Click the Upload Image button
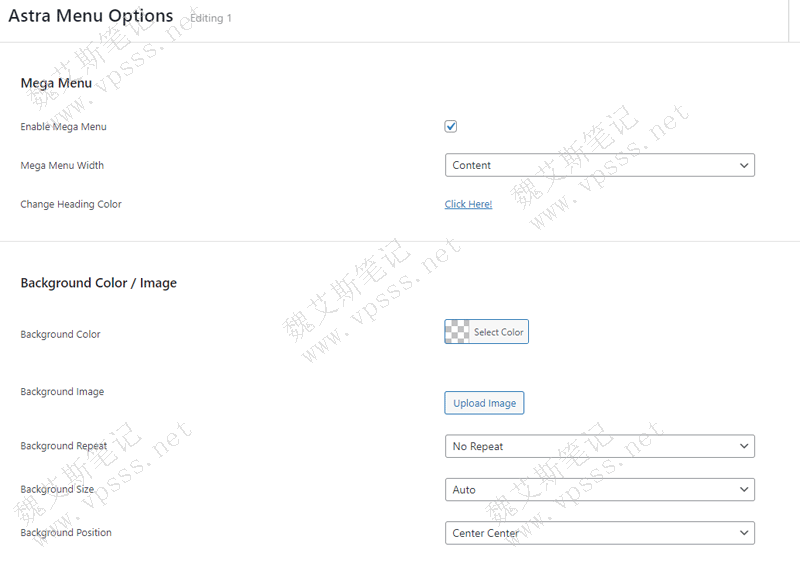The width and height of the screenshot is (800, 574). 484,403
